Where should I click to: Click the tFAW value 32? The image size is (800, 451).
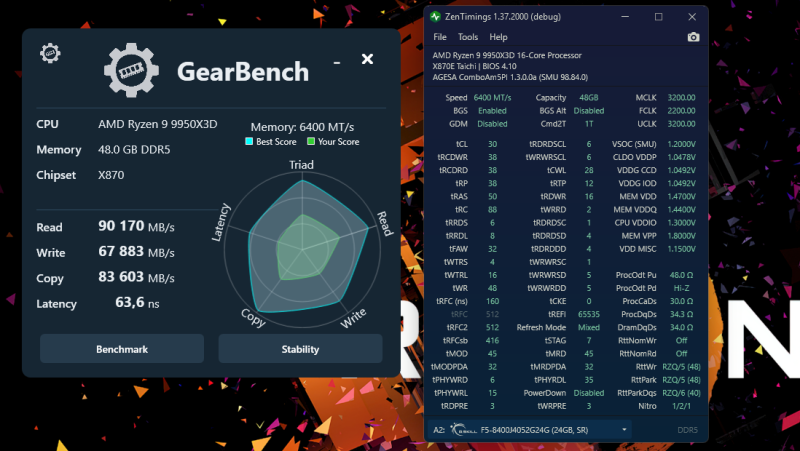[x=492, y=249]
